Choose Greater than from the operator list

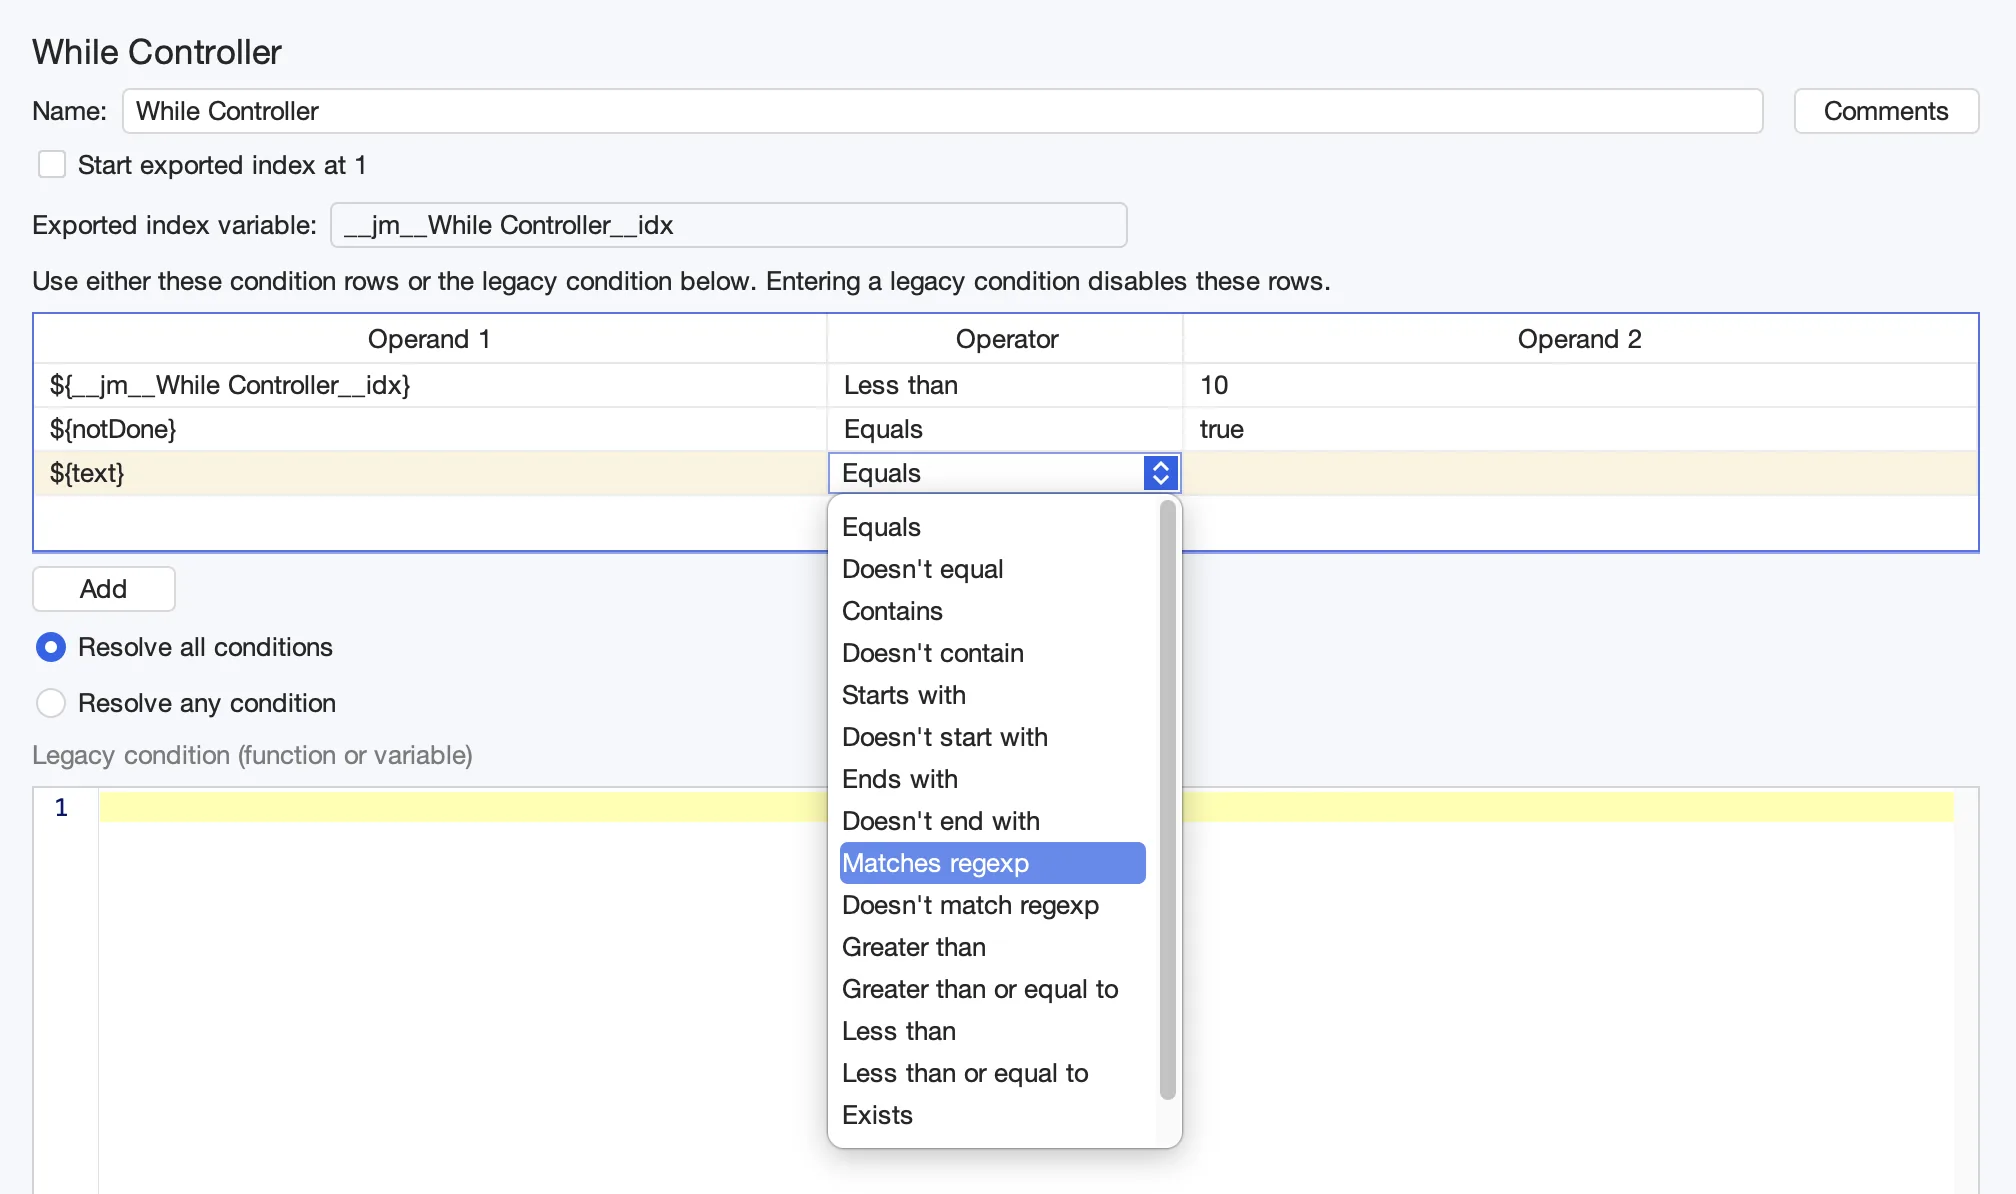(x=992, y=947)
